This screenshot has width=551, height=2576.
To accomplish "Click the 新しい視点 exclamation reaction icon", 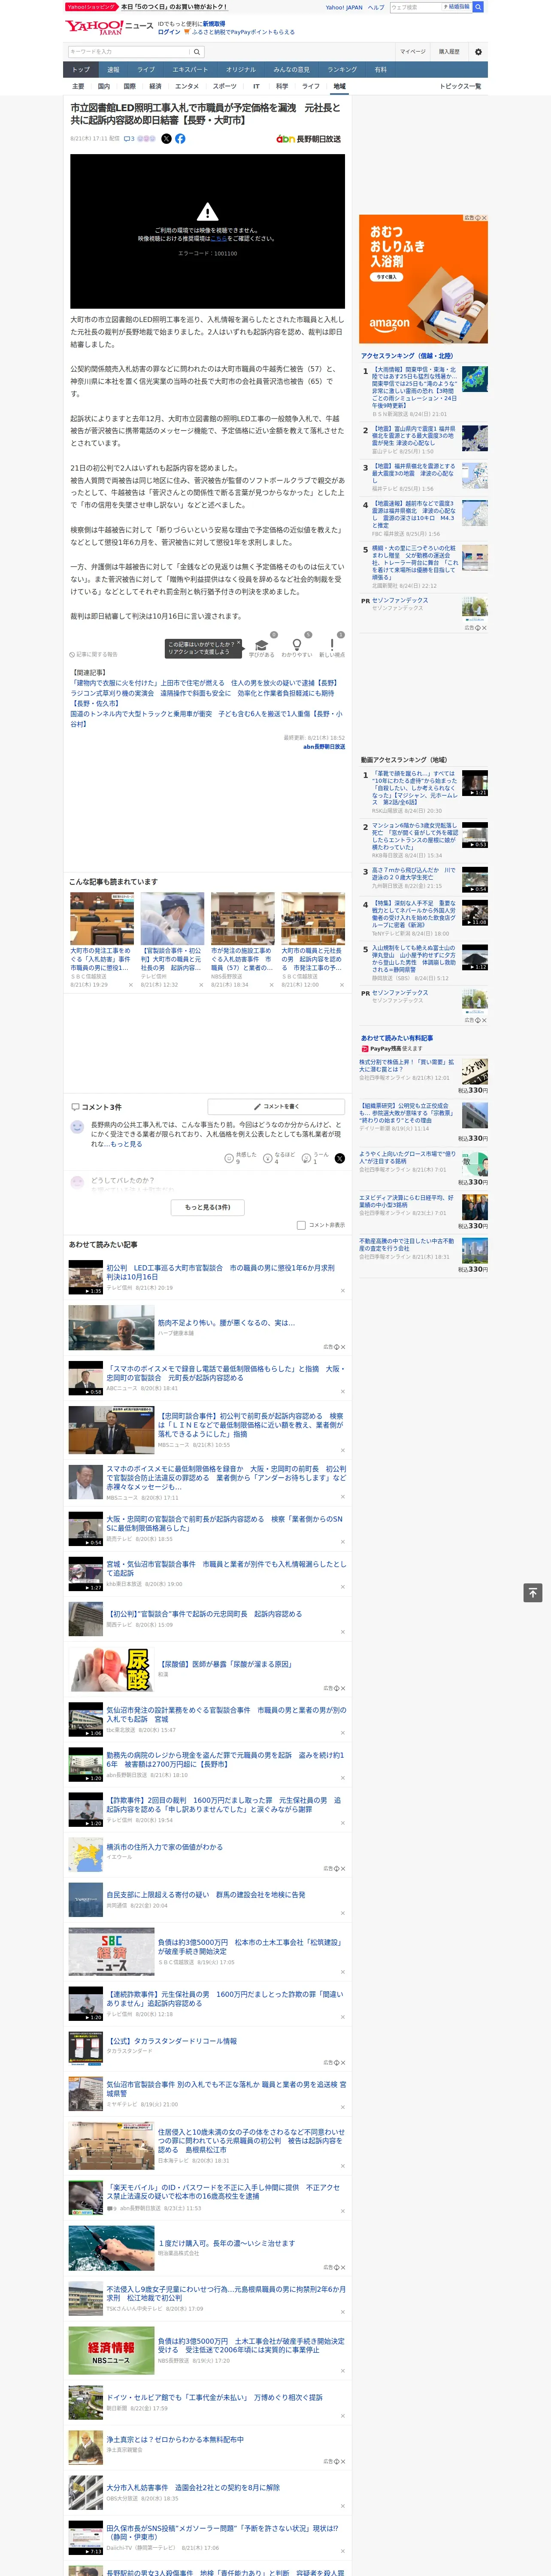I will point(332,645).
